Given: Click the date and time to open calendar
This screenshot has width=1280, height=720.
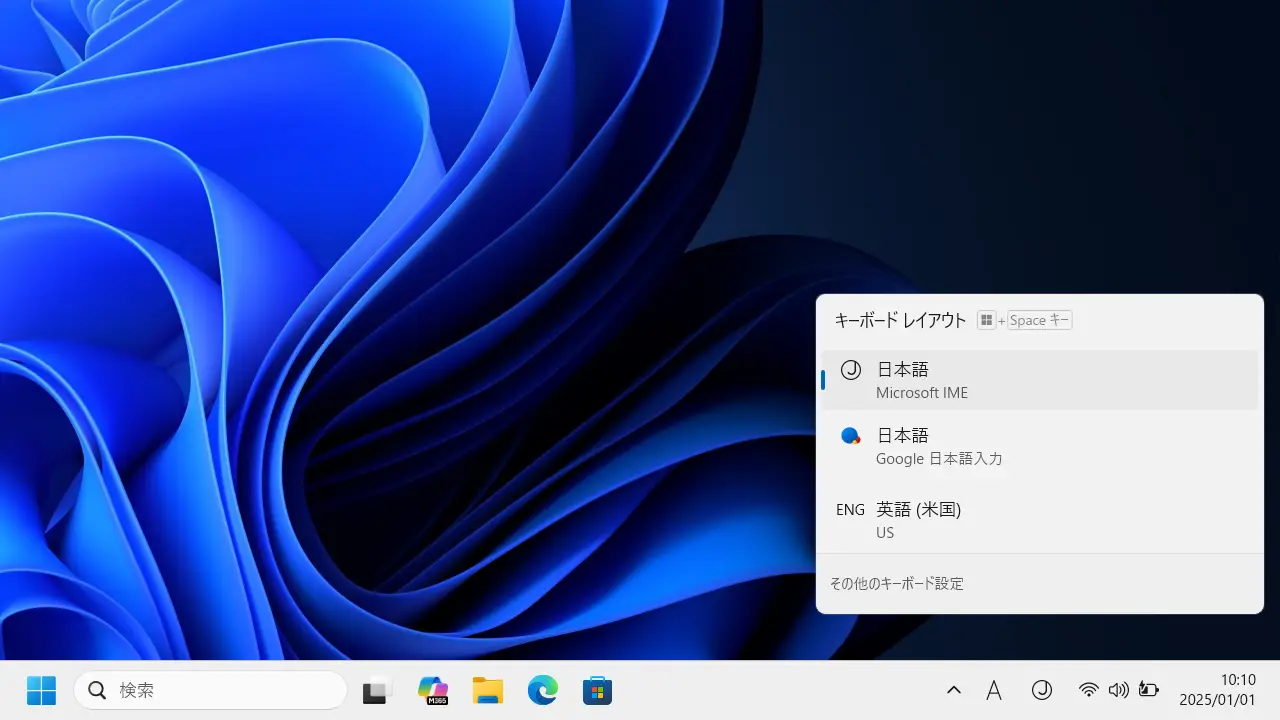Looking at the screenshot, I should pos(1224,690).
